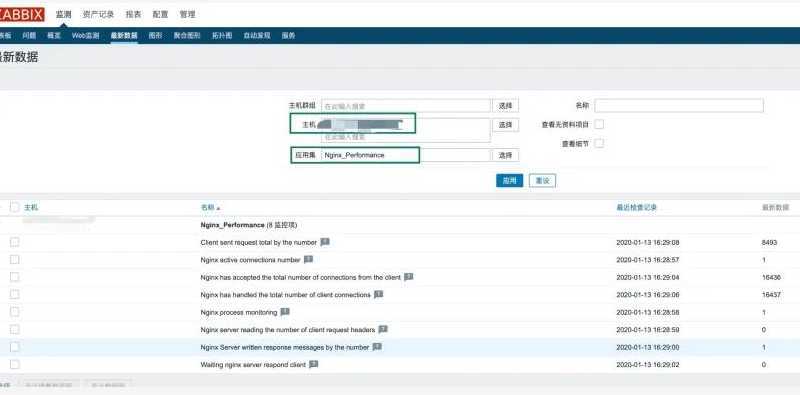Open description icon for Nginx server reading headers
The image size is (800, 395).
[x=383, y=330]
